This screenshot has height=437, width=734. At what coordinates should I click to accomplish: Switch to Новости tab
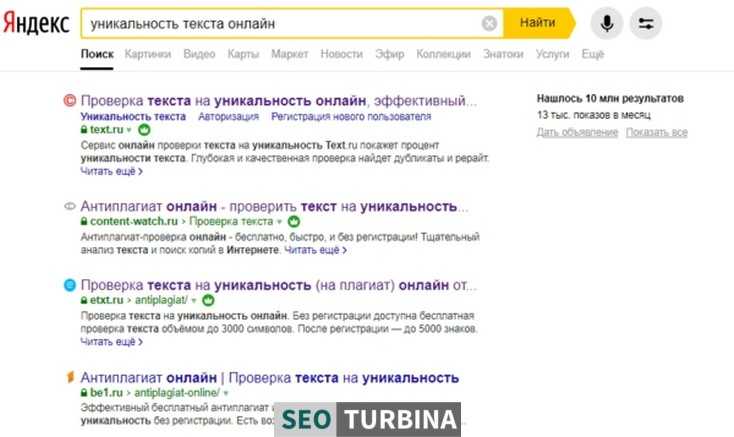[x=342, y=54]
